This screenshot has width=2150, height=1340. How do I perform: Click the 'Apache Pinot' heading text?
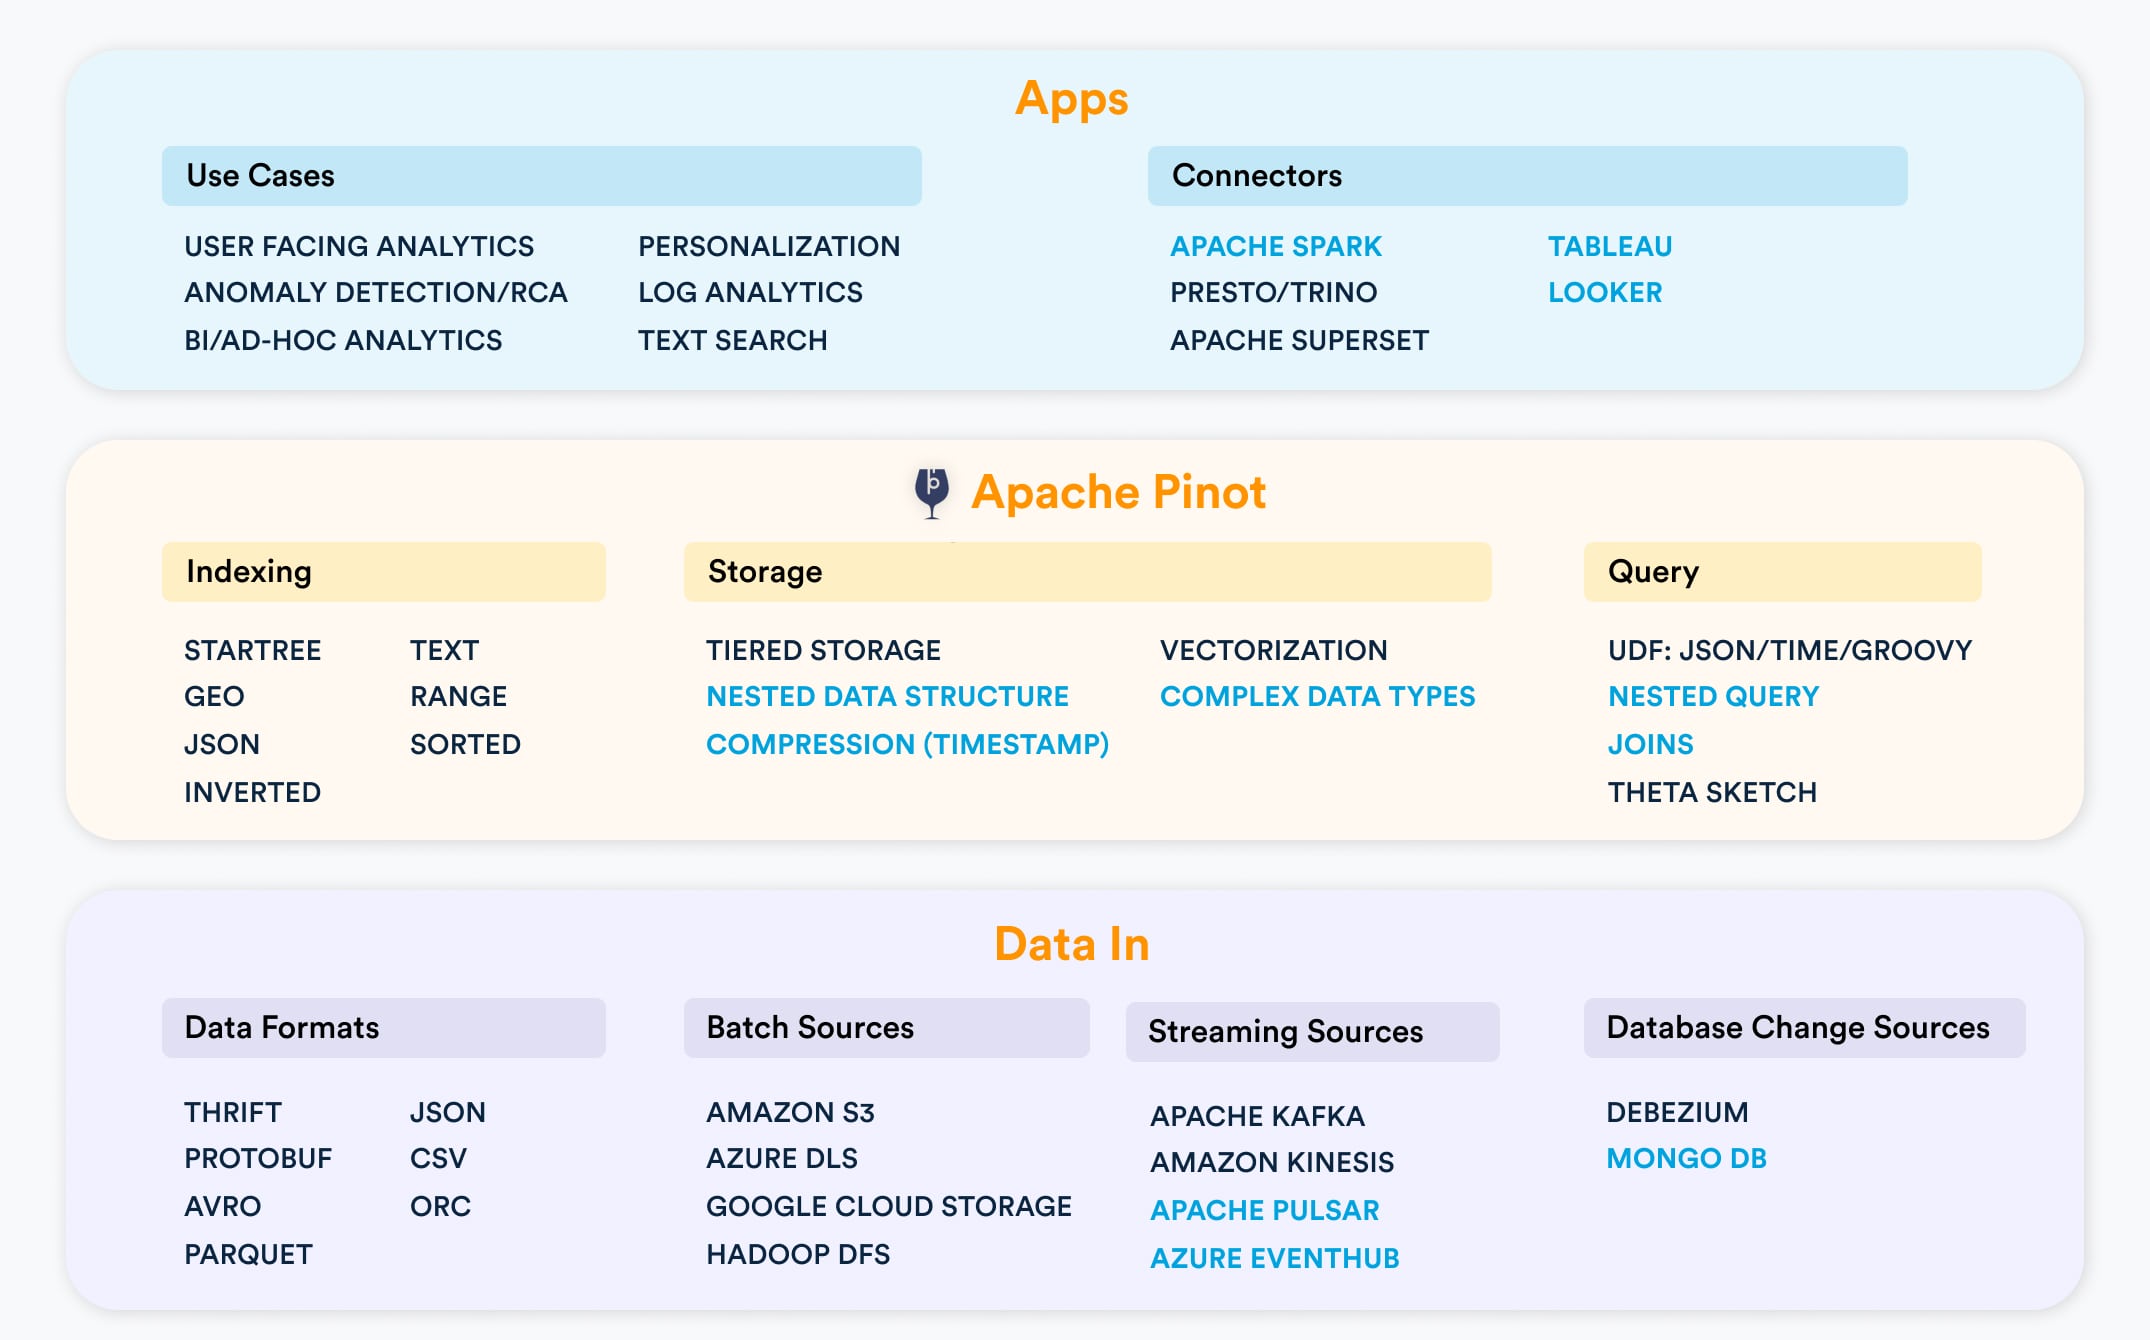point(1118,492)
